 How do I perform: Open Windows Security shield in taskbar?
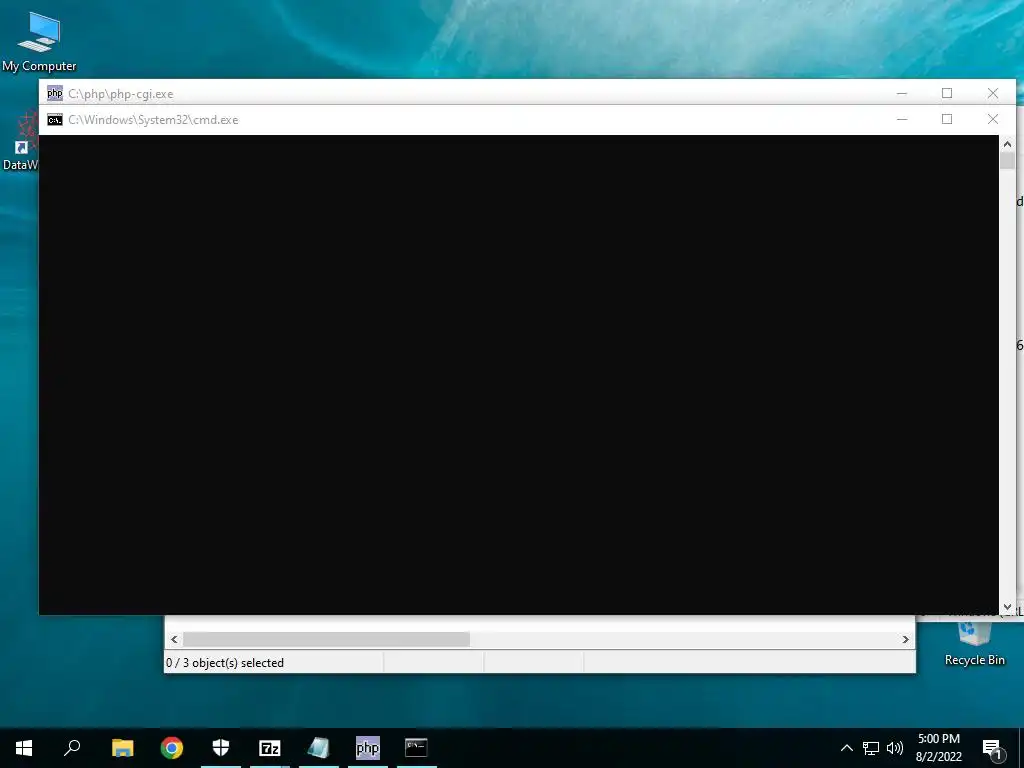(221, 748)
